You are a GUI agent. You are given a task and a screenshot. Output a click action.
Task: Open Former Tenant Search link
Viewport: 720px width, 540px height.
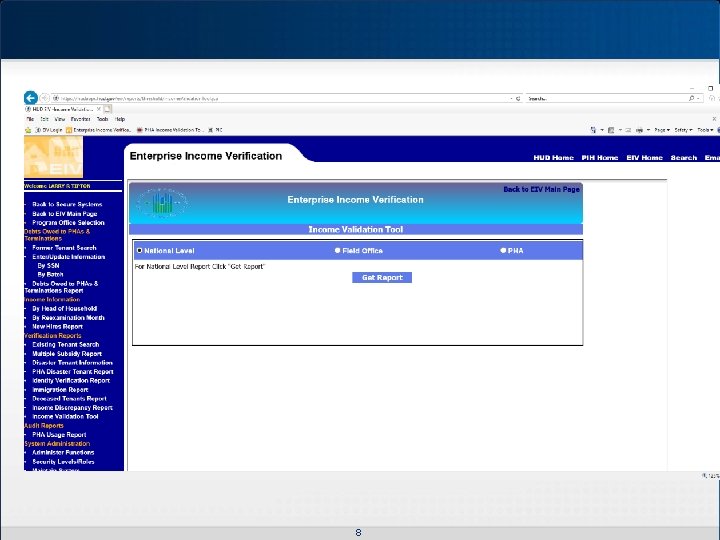(x=64, y=248)
